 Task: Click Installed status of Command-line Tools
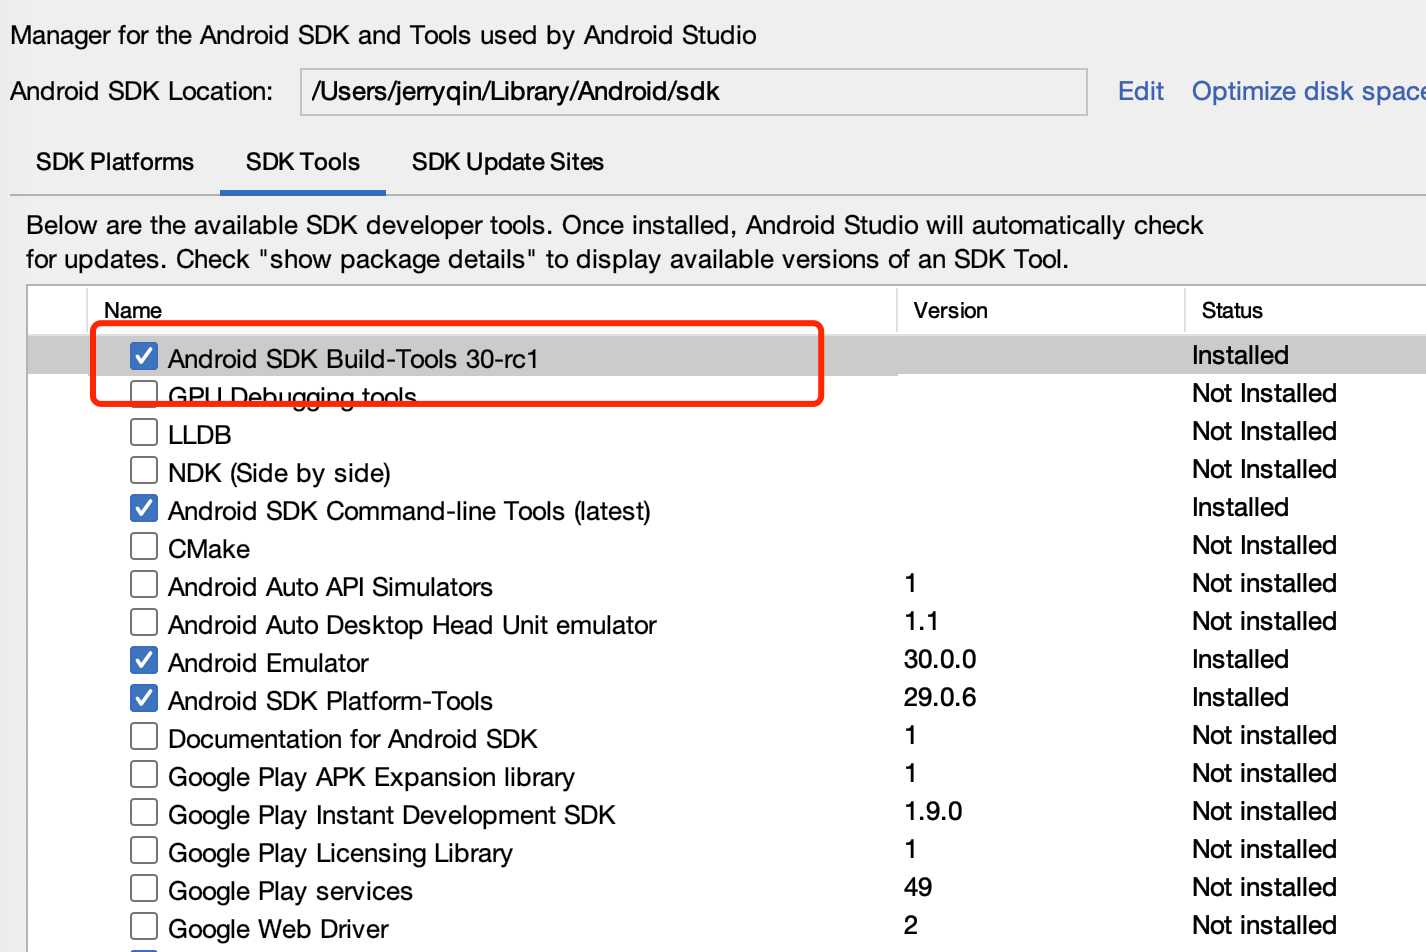coord(1240,507)
